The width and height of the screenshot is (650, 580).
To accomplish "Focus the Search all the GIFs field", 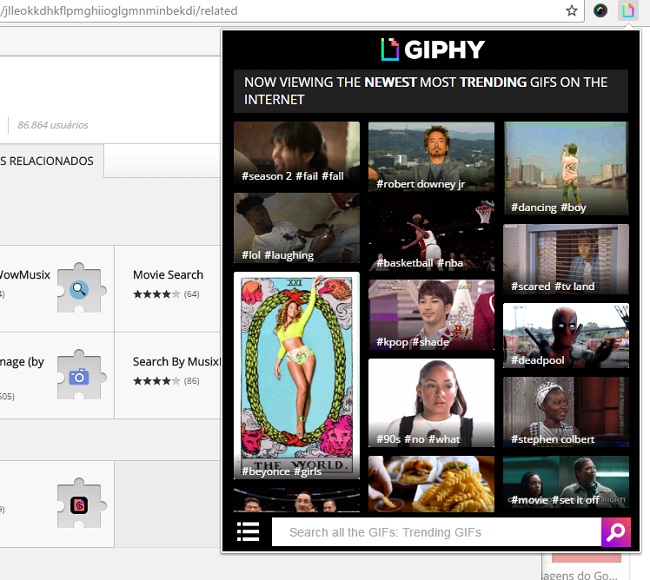I will pyautogui.click(x=436, y=532).
